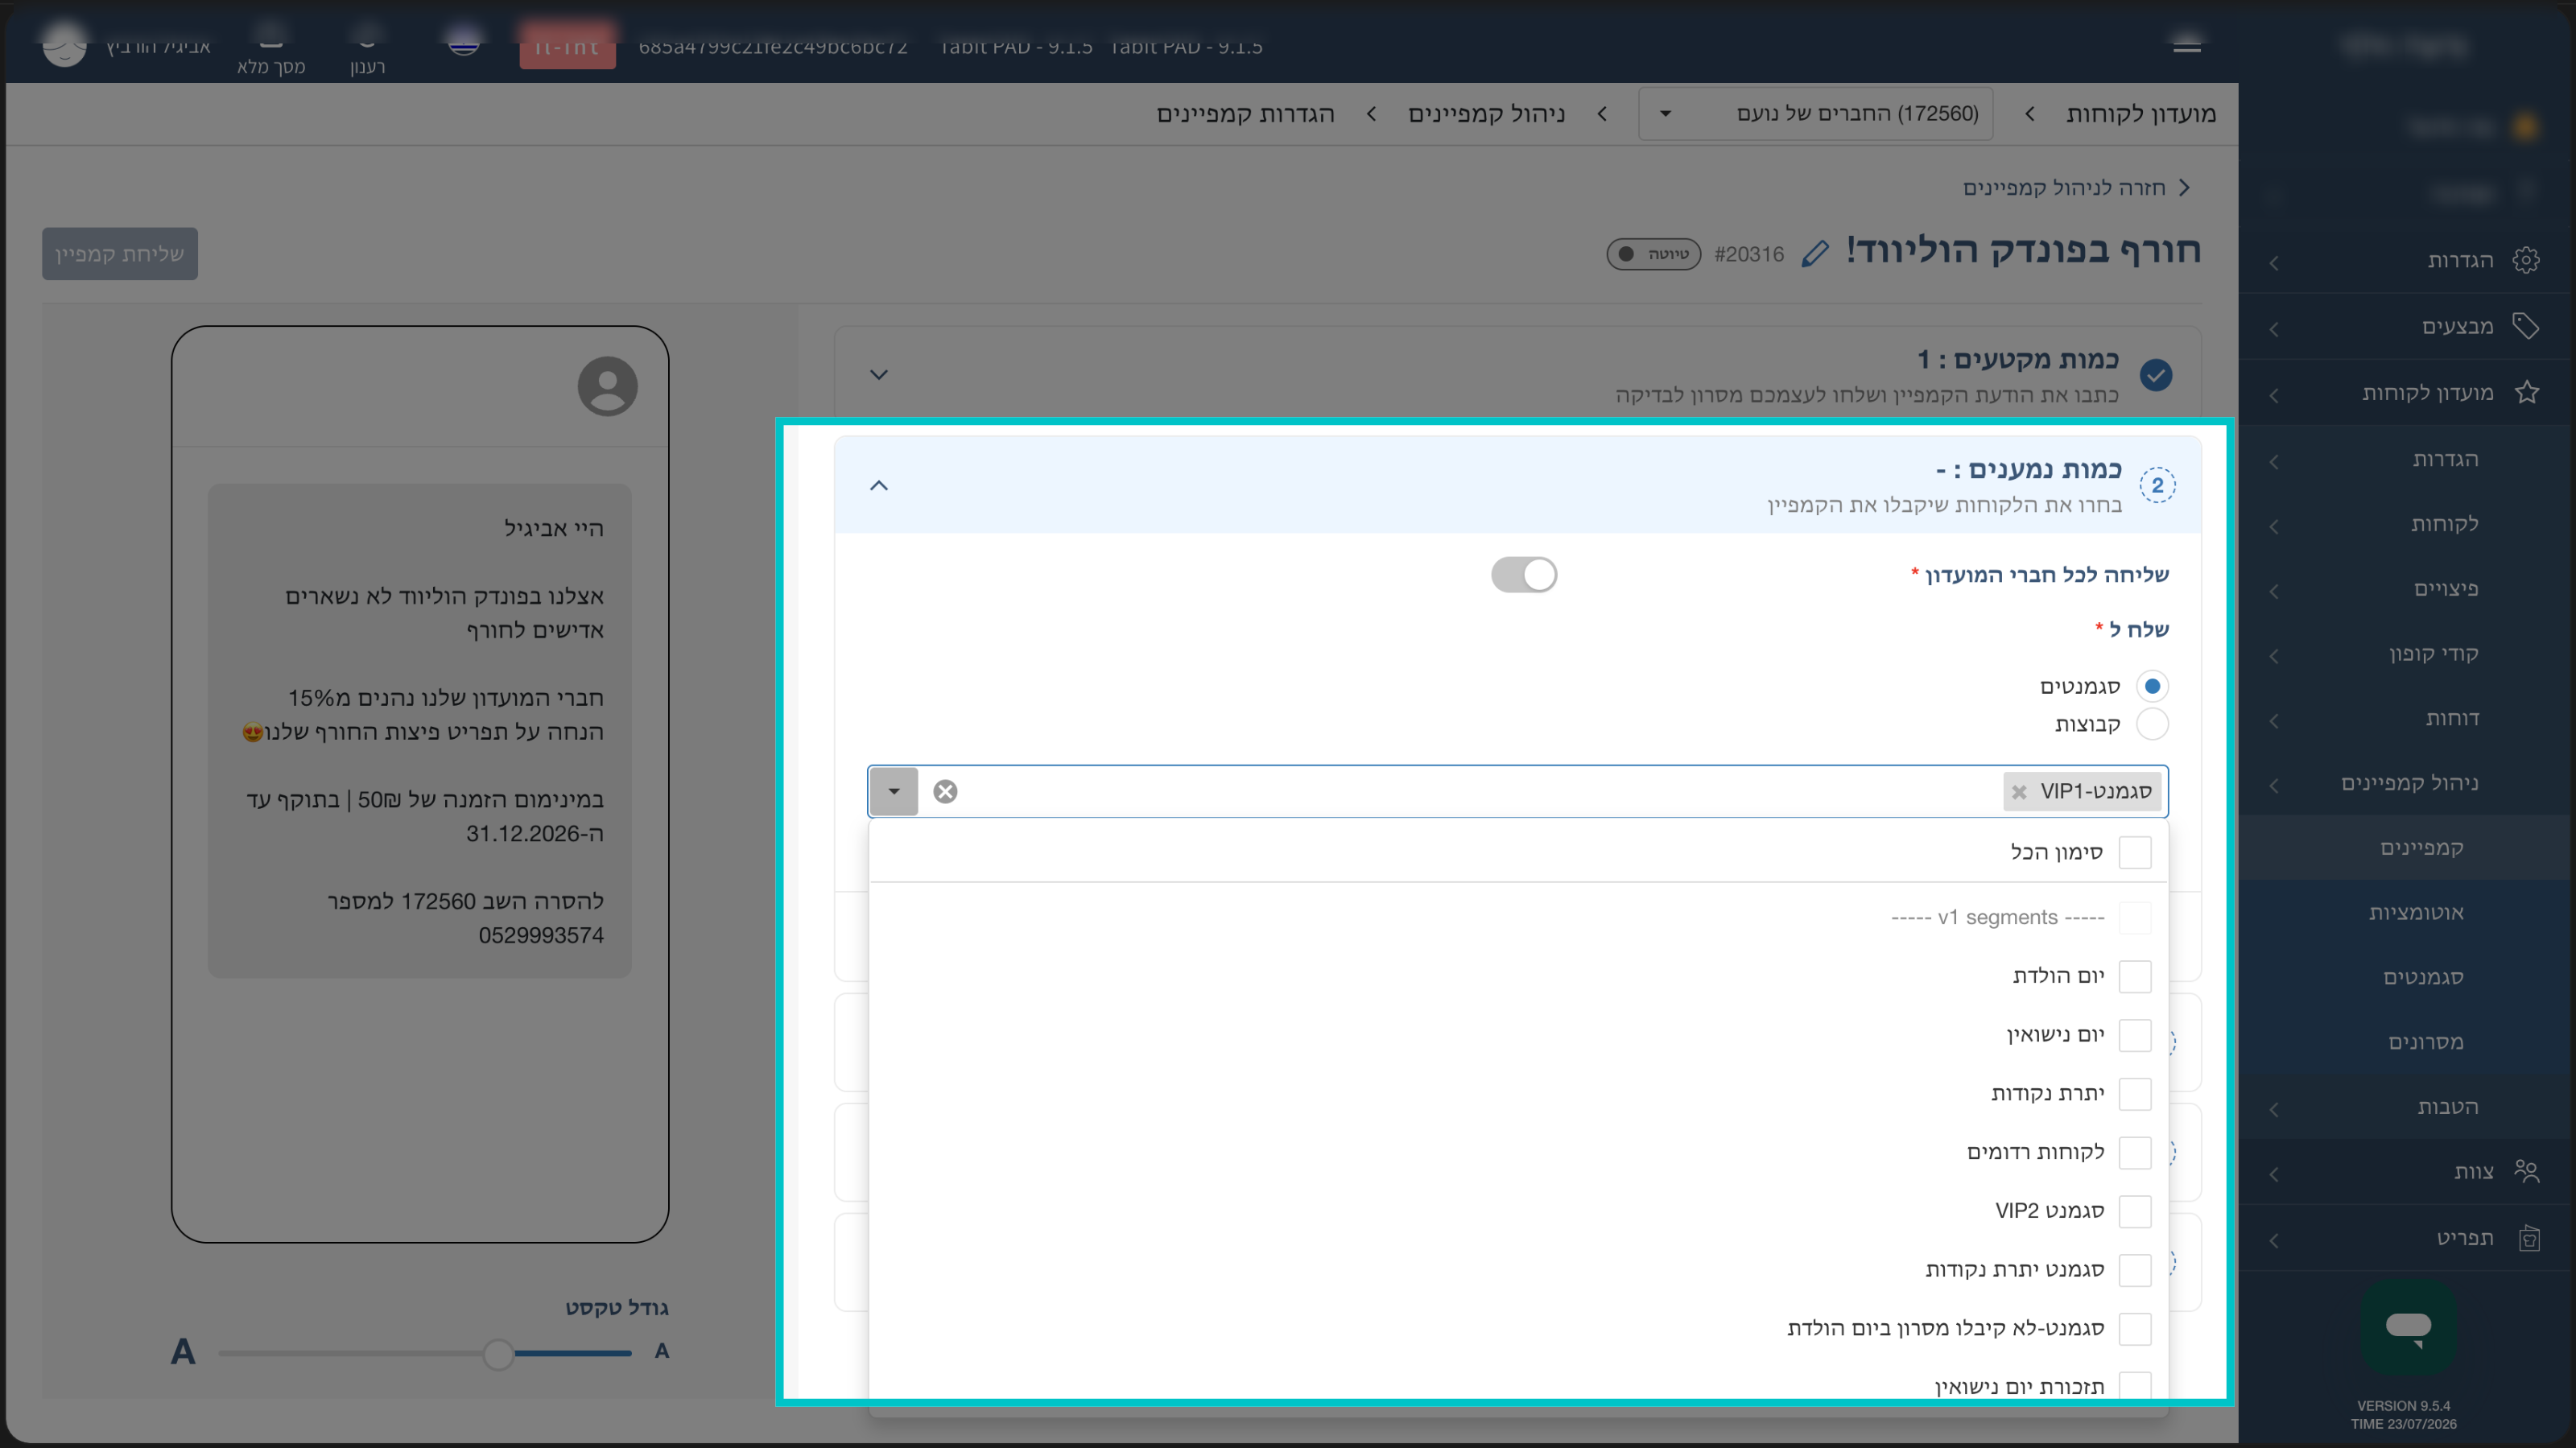Click ניהול קמפיינים in the breadcrumb
This screenshot has height=1448, width=2576.
click(1487, 114)
